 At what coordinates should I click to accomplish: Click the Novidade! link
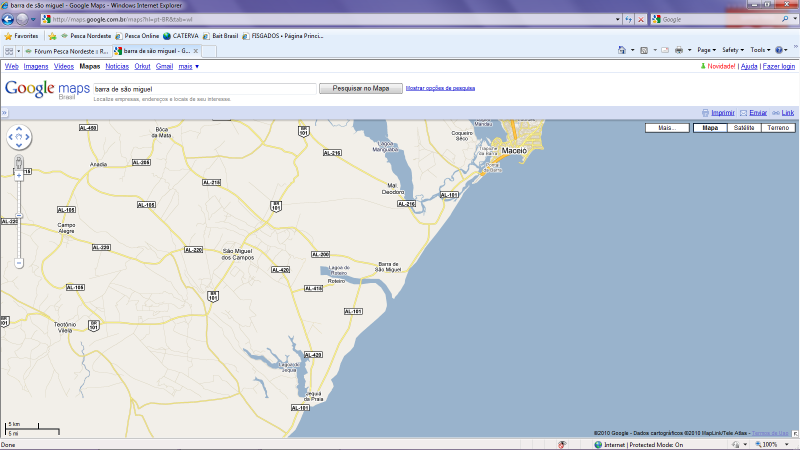tap(720, 66)
